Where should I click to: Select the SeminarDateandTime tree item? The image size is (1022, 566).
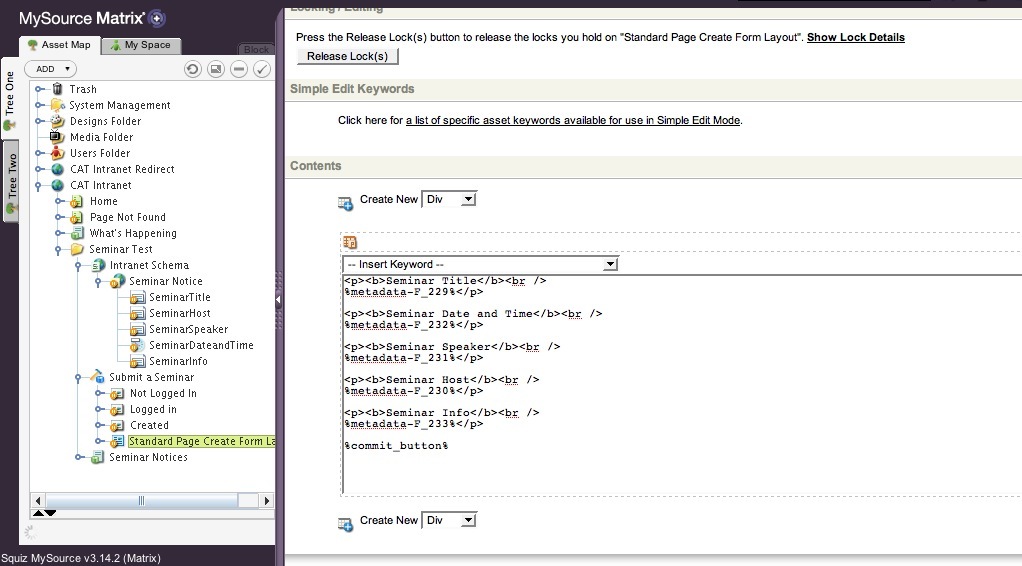pyautogui.click(x=201, y=345)
